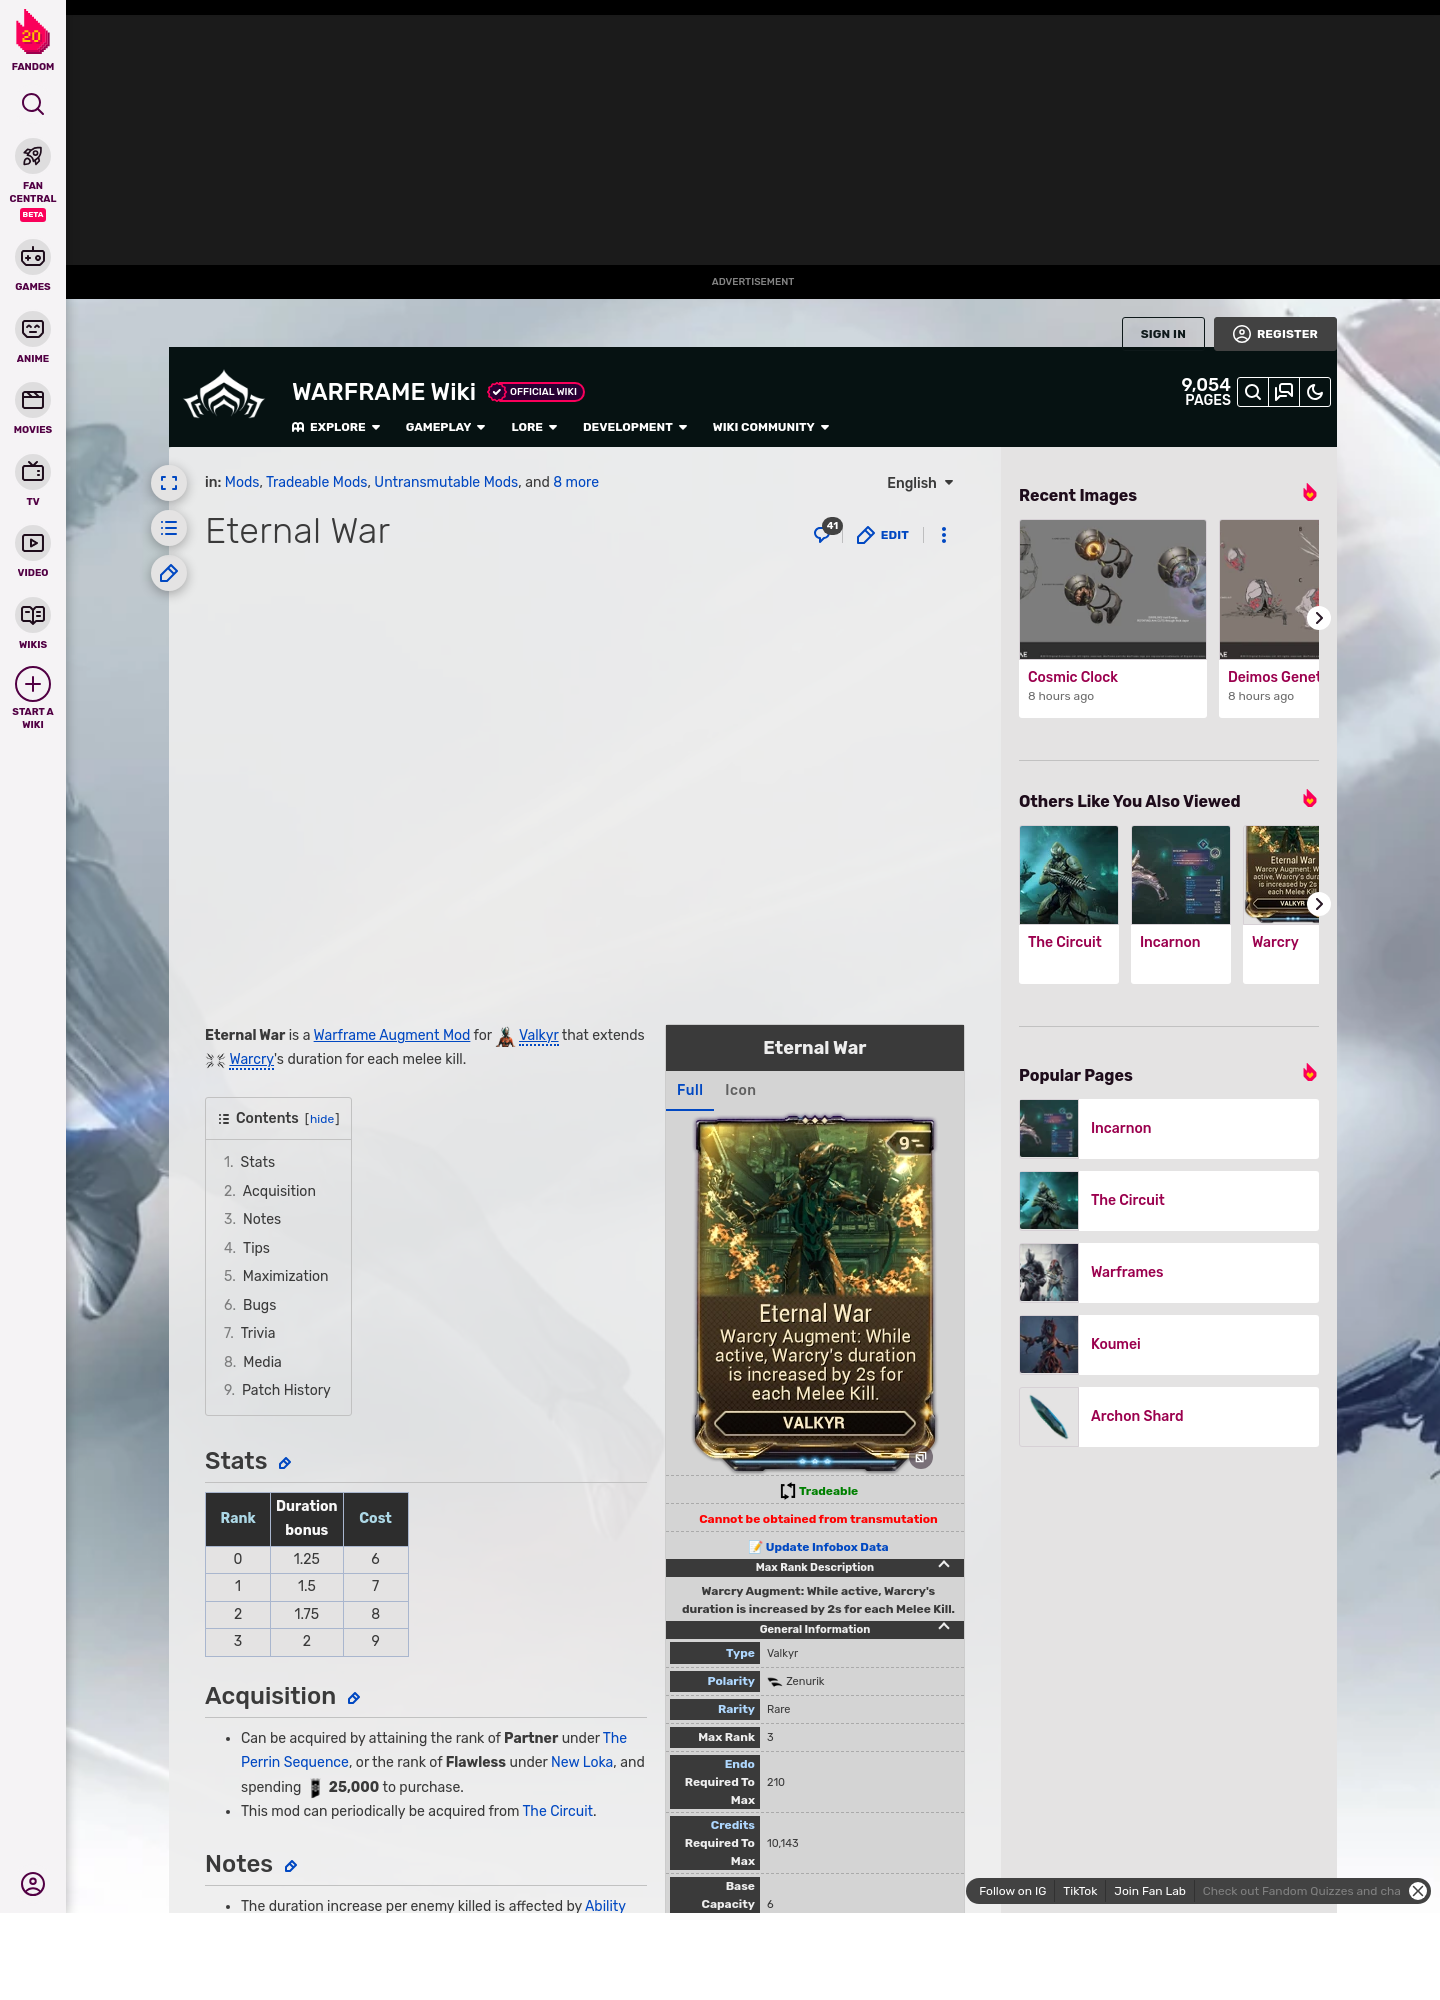Open user profile icon at sidebar bottom
Viewport: 1440px width, 2000px height.
tap(33, 1884)
